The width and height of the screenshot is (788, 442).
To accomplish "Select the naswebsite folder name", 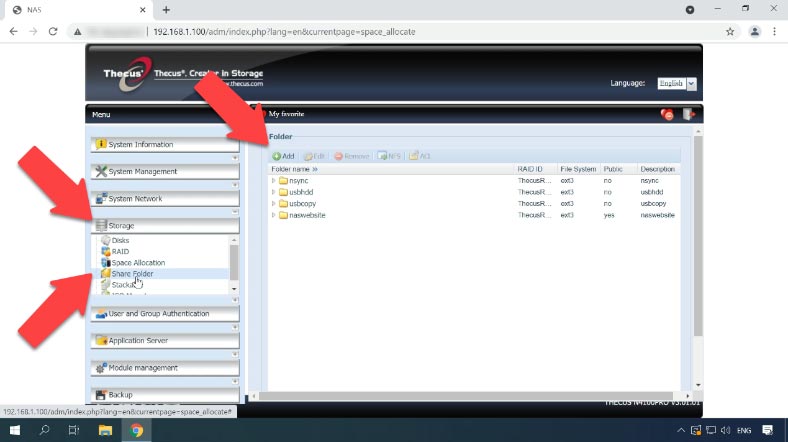I will click(307, 215).
